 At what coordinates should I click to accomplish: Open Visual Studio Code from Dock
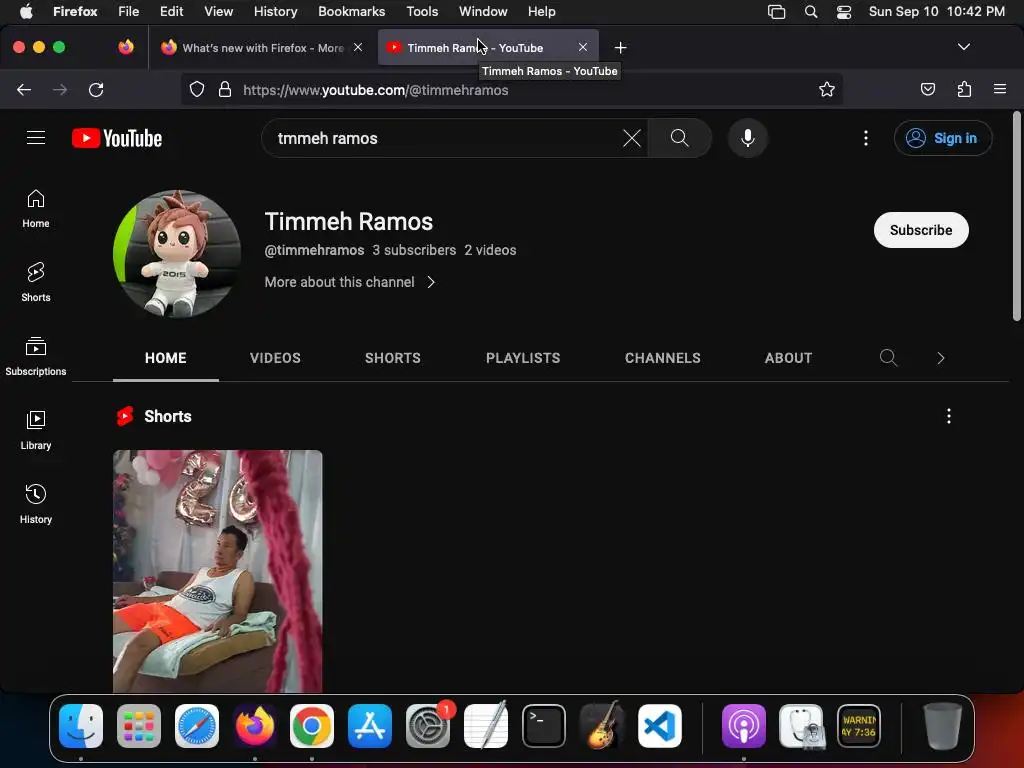pyautogui.click(x=659, y=726)
